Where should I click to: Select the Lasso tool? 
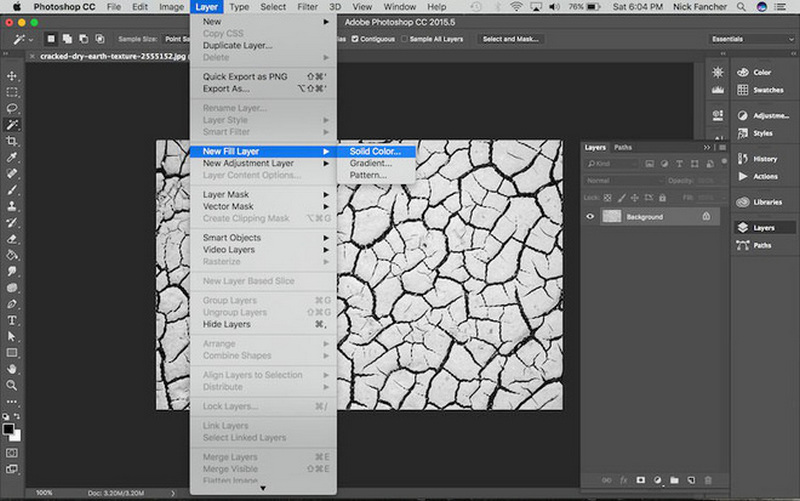pyautogui.click(x=12, y=108)
